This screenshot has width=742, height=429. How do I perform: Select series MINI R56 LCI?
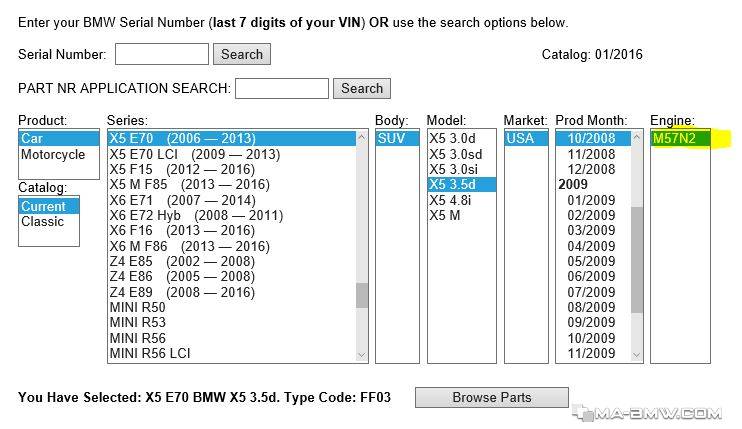pos(232,353)
